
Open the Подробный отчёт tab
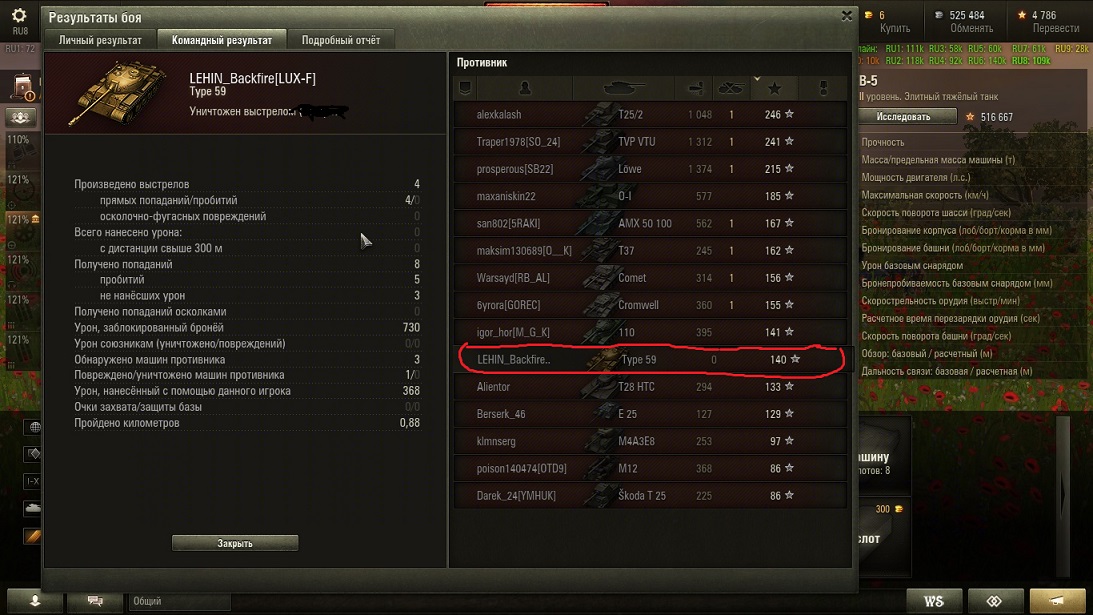pos(341,40)
